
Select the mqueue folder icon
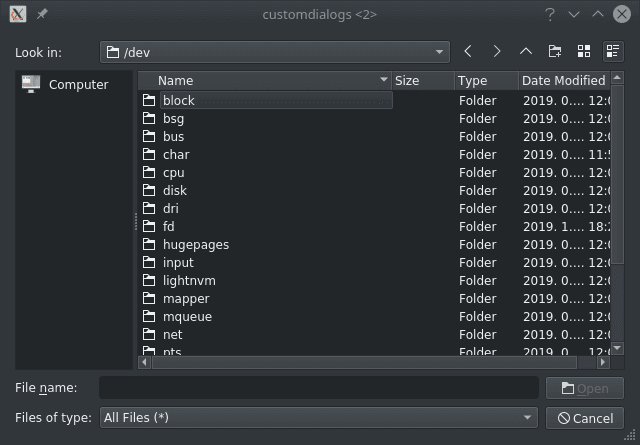(x=149, y=317)
